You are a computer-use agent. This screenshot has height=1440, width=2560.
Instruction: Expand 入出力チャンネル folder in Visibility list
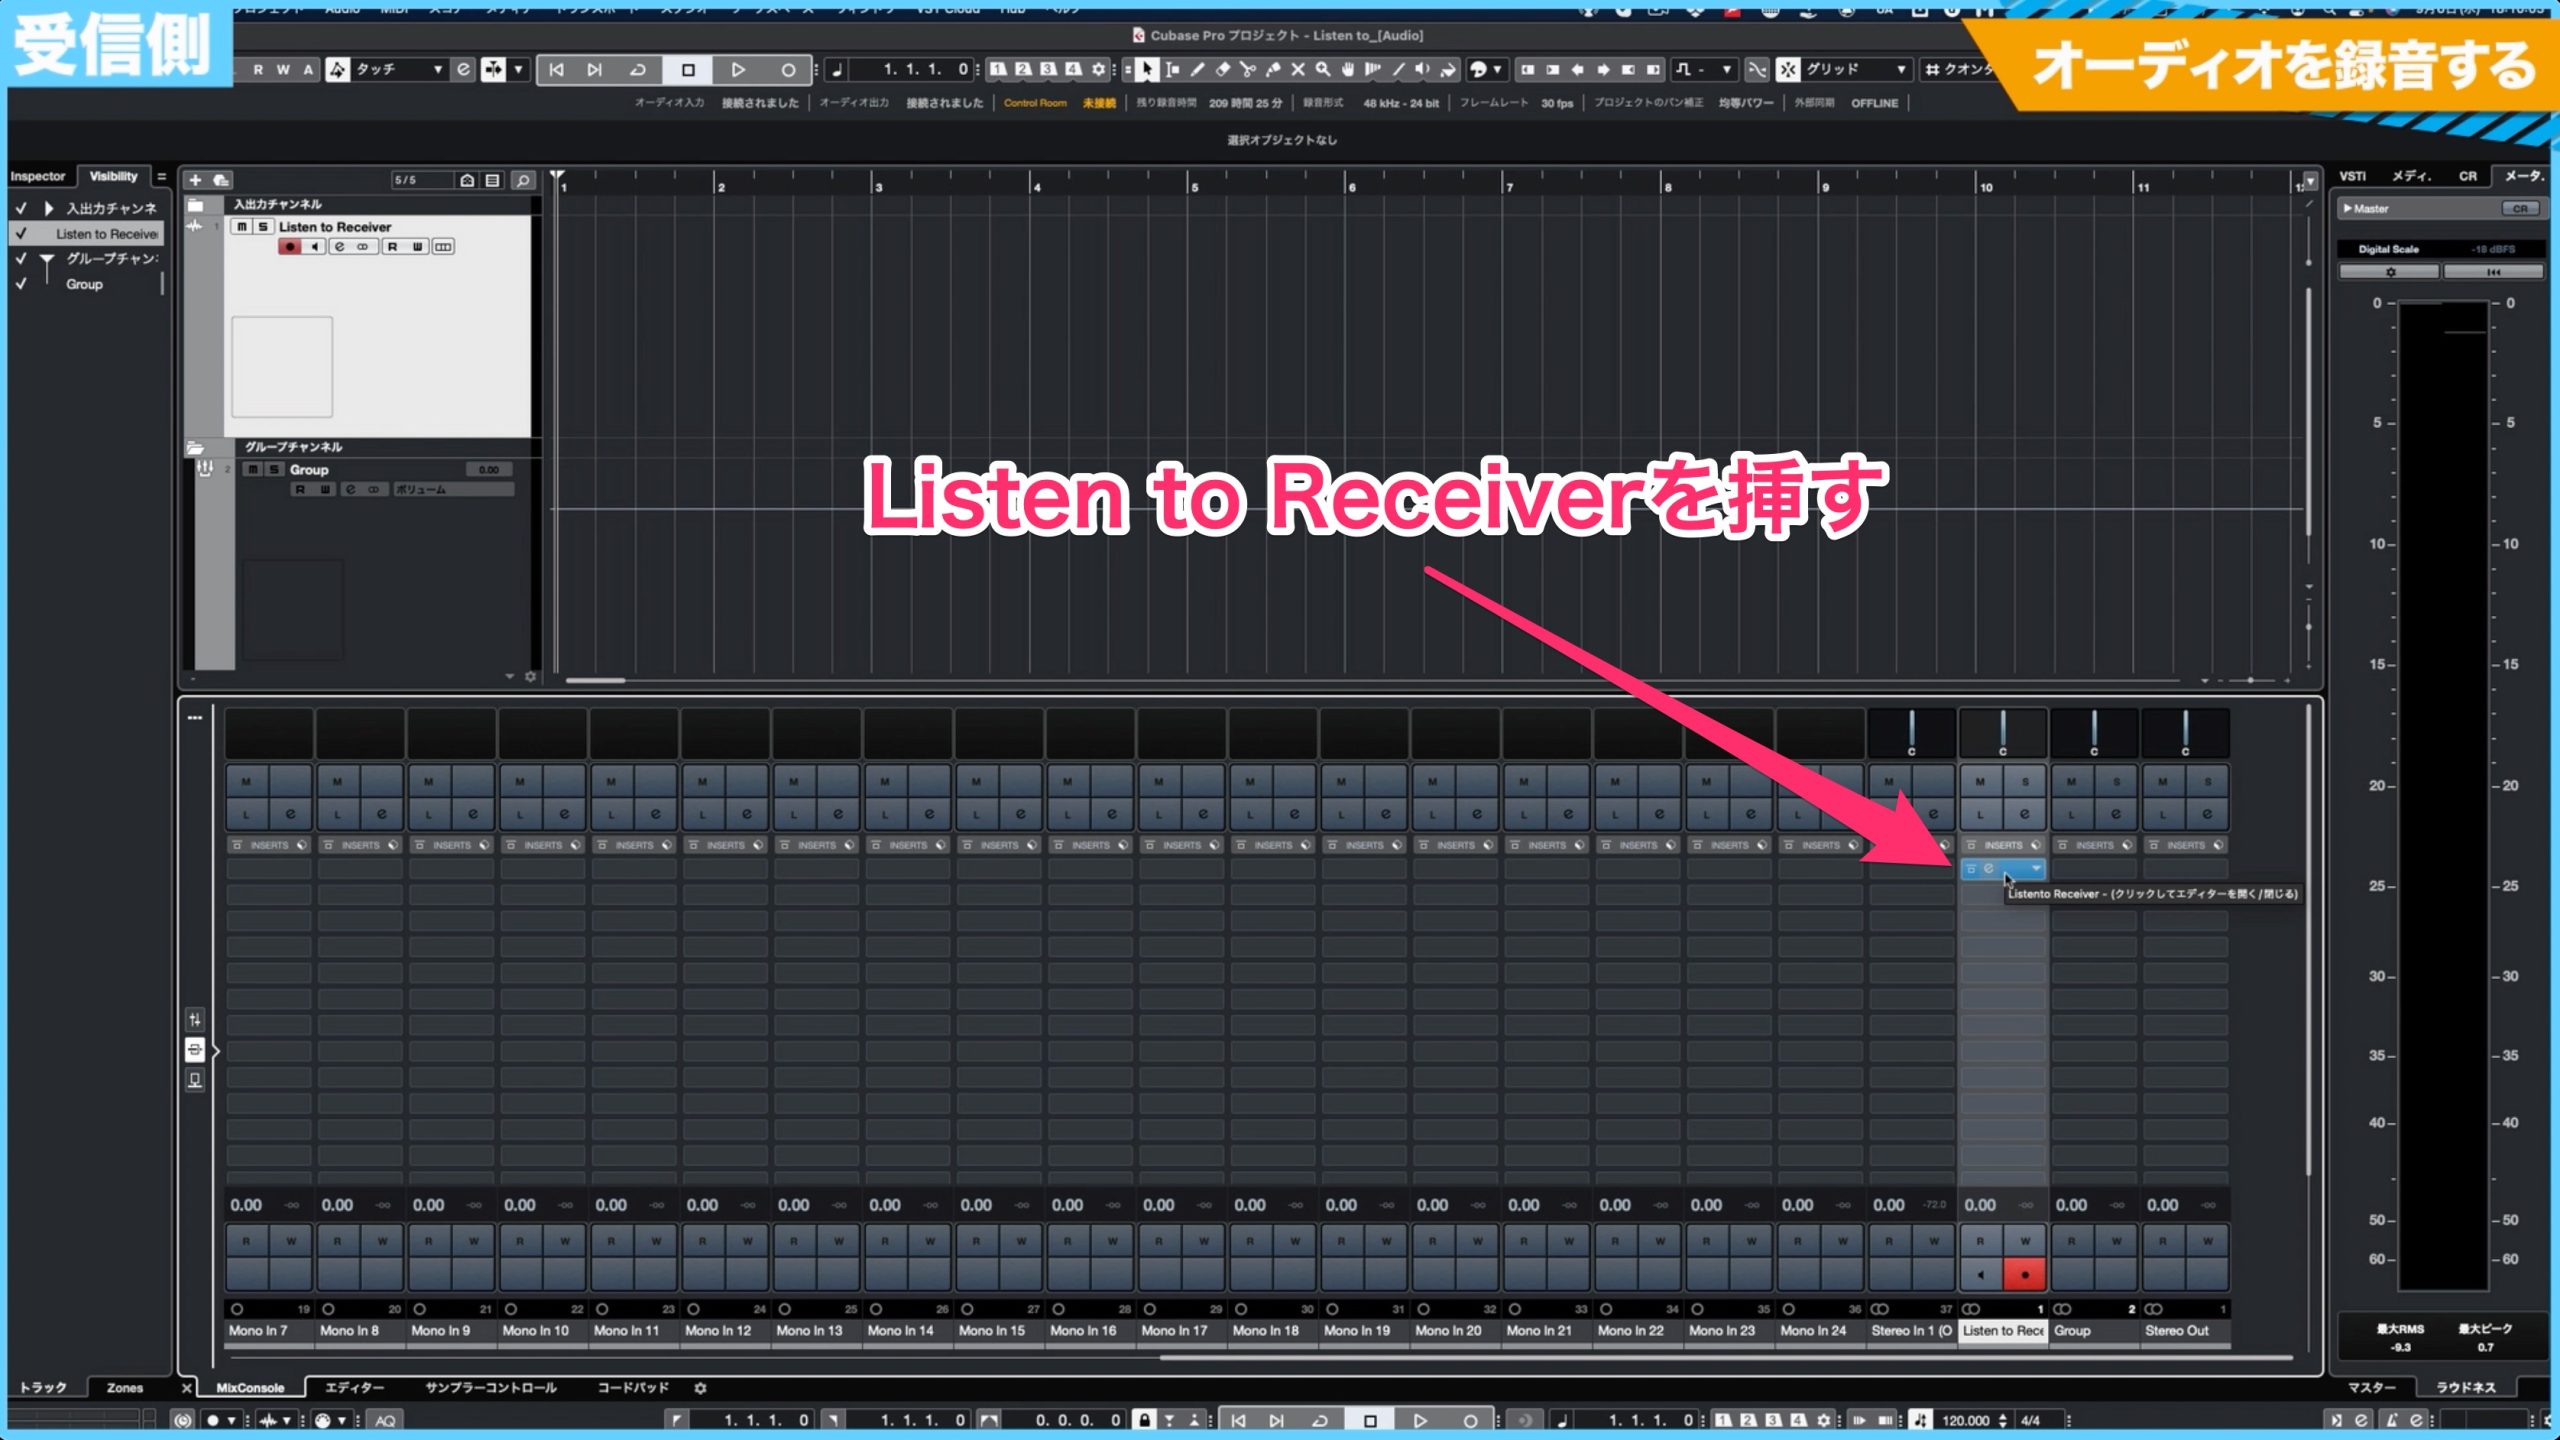coord(48,208)
